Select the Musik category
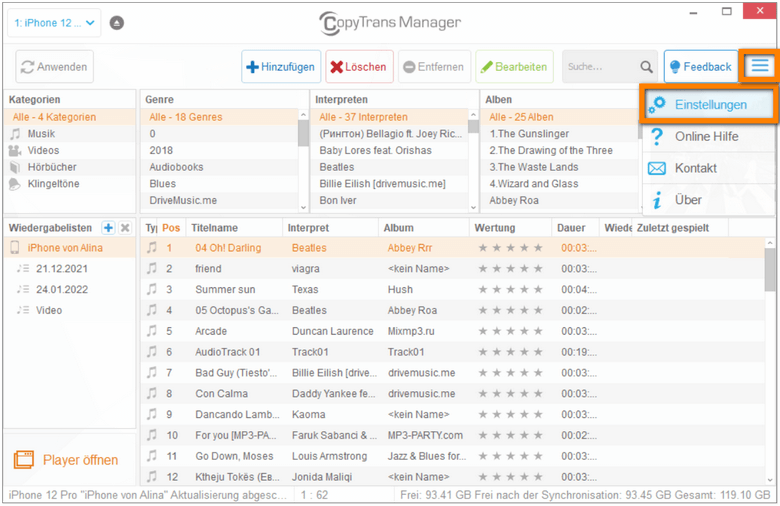 pyautogui.click(x=70, y=133)
